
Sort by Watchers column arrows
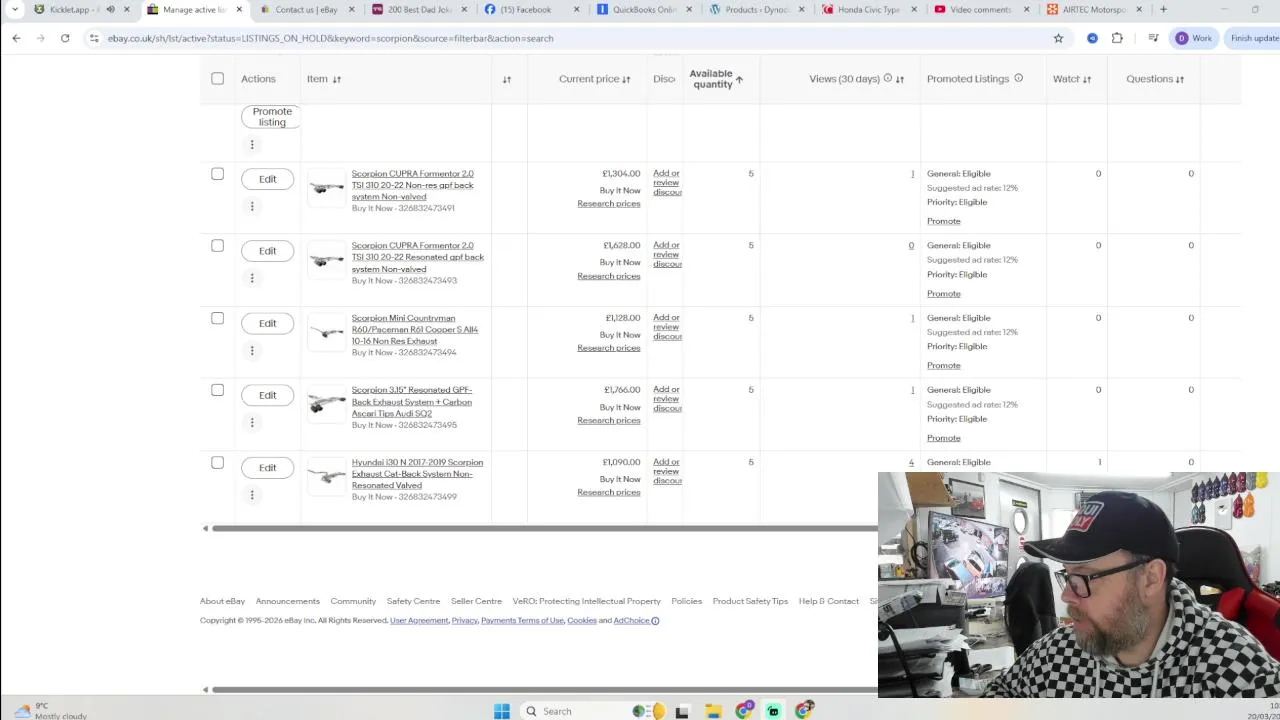coord(1087,79)
